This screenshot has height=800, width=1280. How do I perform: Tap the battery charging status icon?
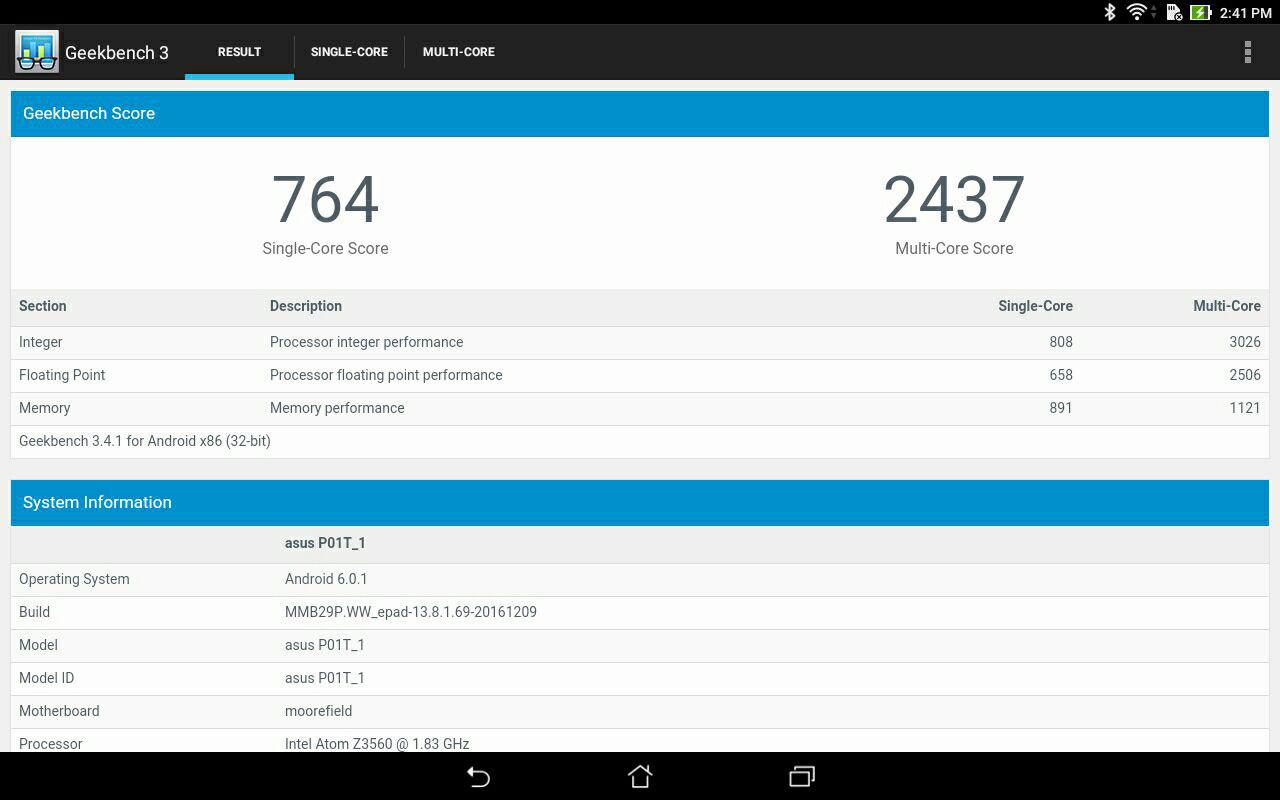[x=1200, y=12]
